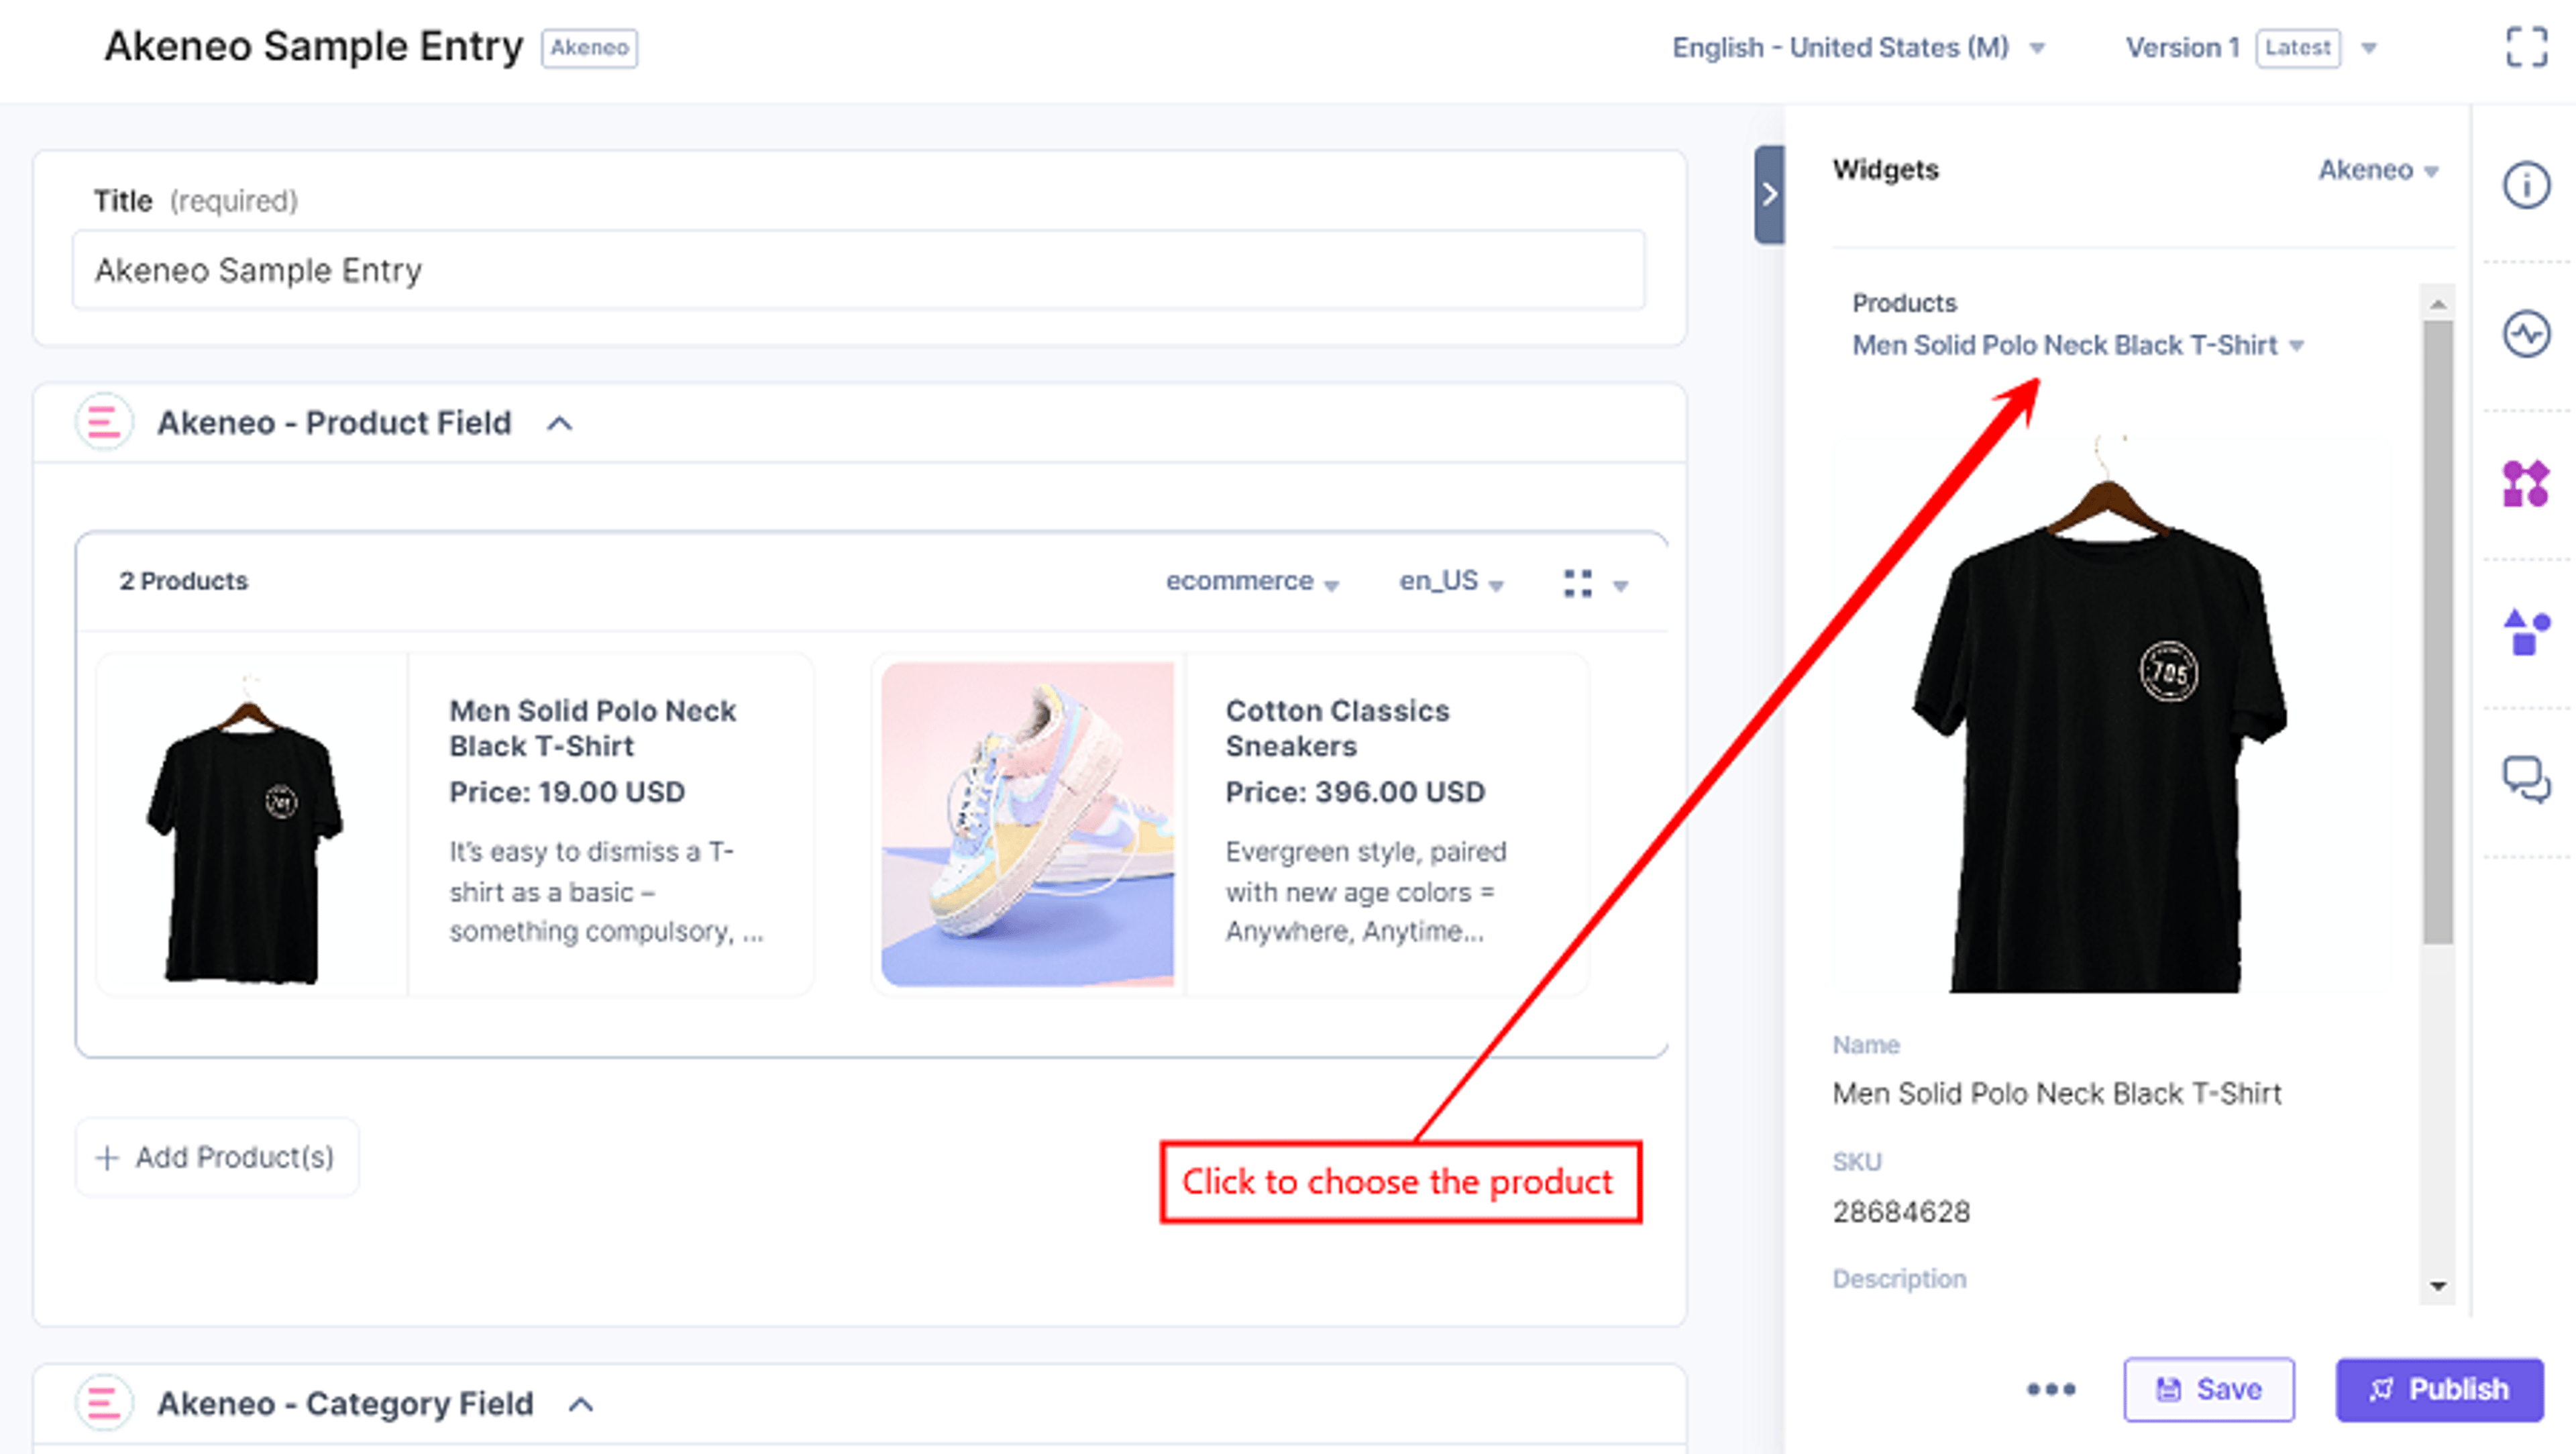2576x1454 pixels.
Task: Open the three dots more options
Action: tap(2051, 1389)
